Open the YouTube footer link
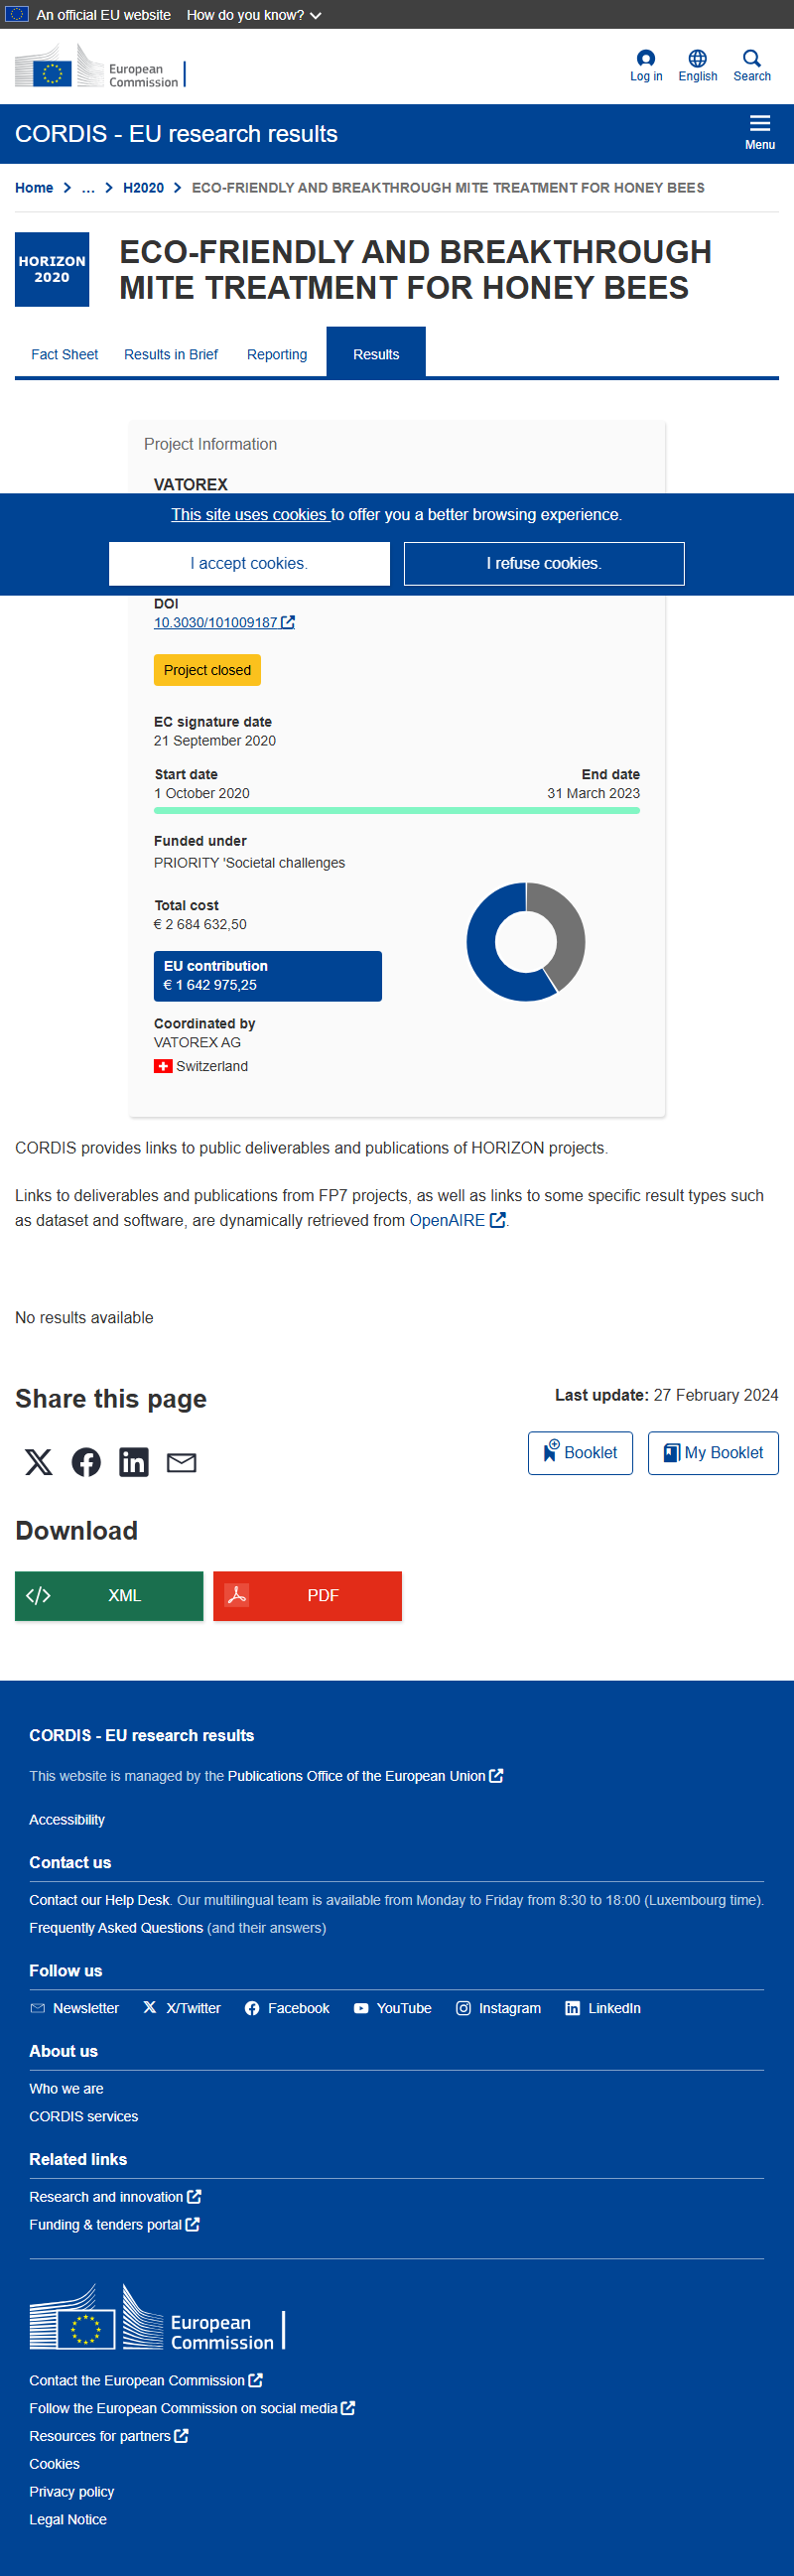This screenshot has width=794, height=2576. pyautogui.click(x=393, y=2007)
